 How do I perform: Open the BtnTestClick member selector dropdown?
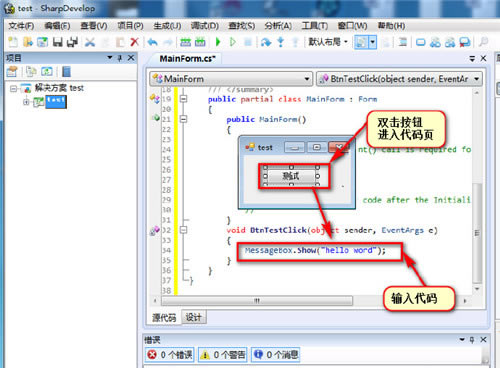477,79
